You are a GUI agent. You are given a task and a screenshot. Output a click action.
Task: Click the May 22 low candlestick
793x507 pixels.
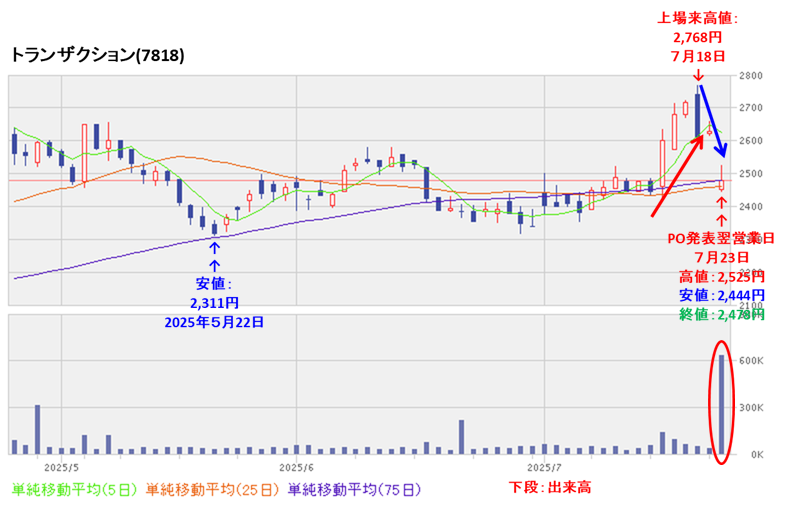(214, 229)
